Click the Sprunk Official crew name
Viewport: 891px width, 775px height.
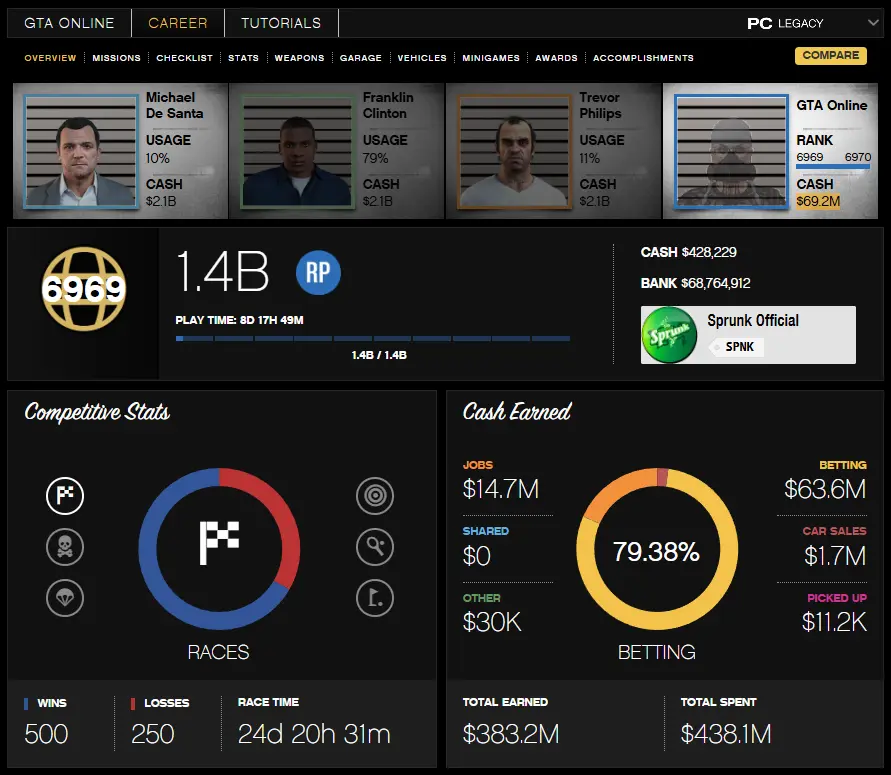[x=753, y=320]
